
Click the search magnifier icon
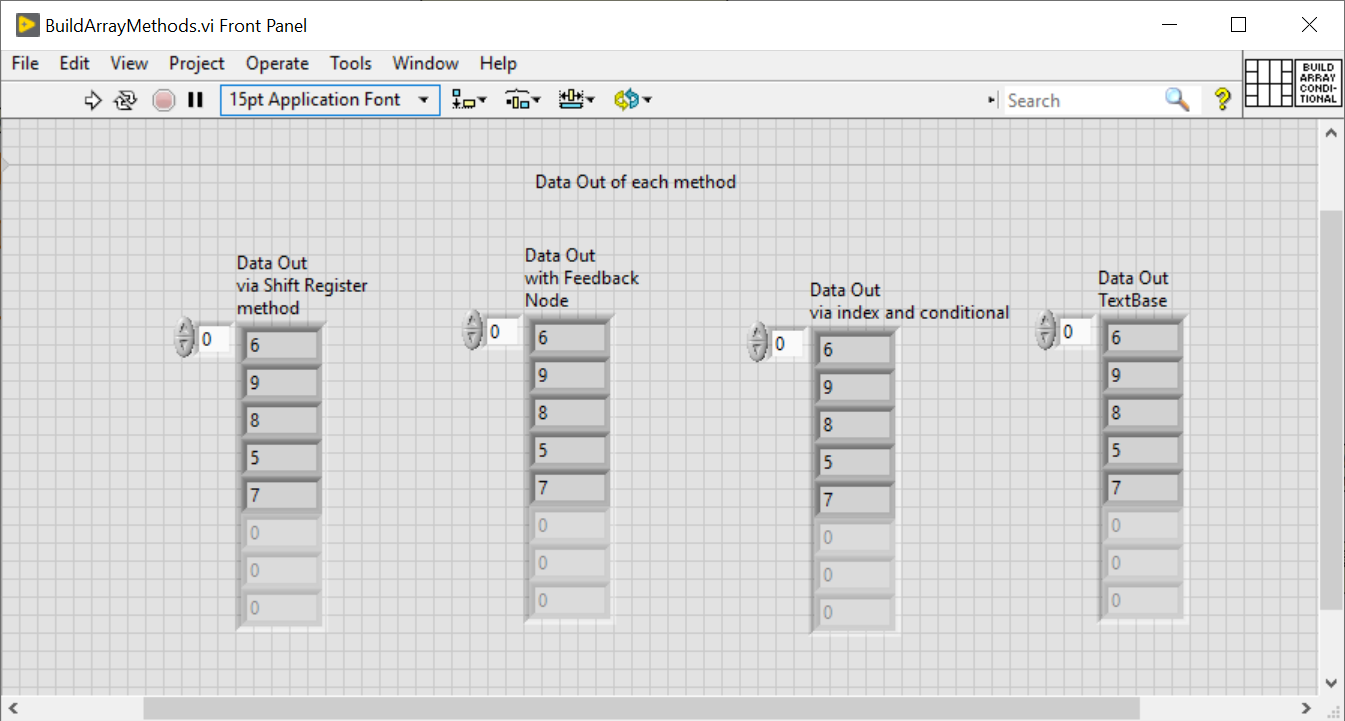click(x=1178, y=100)
